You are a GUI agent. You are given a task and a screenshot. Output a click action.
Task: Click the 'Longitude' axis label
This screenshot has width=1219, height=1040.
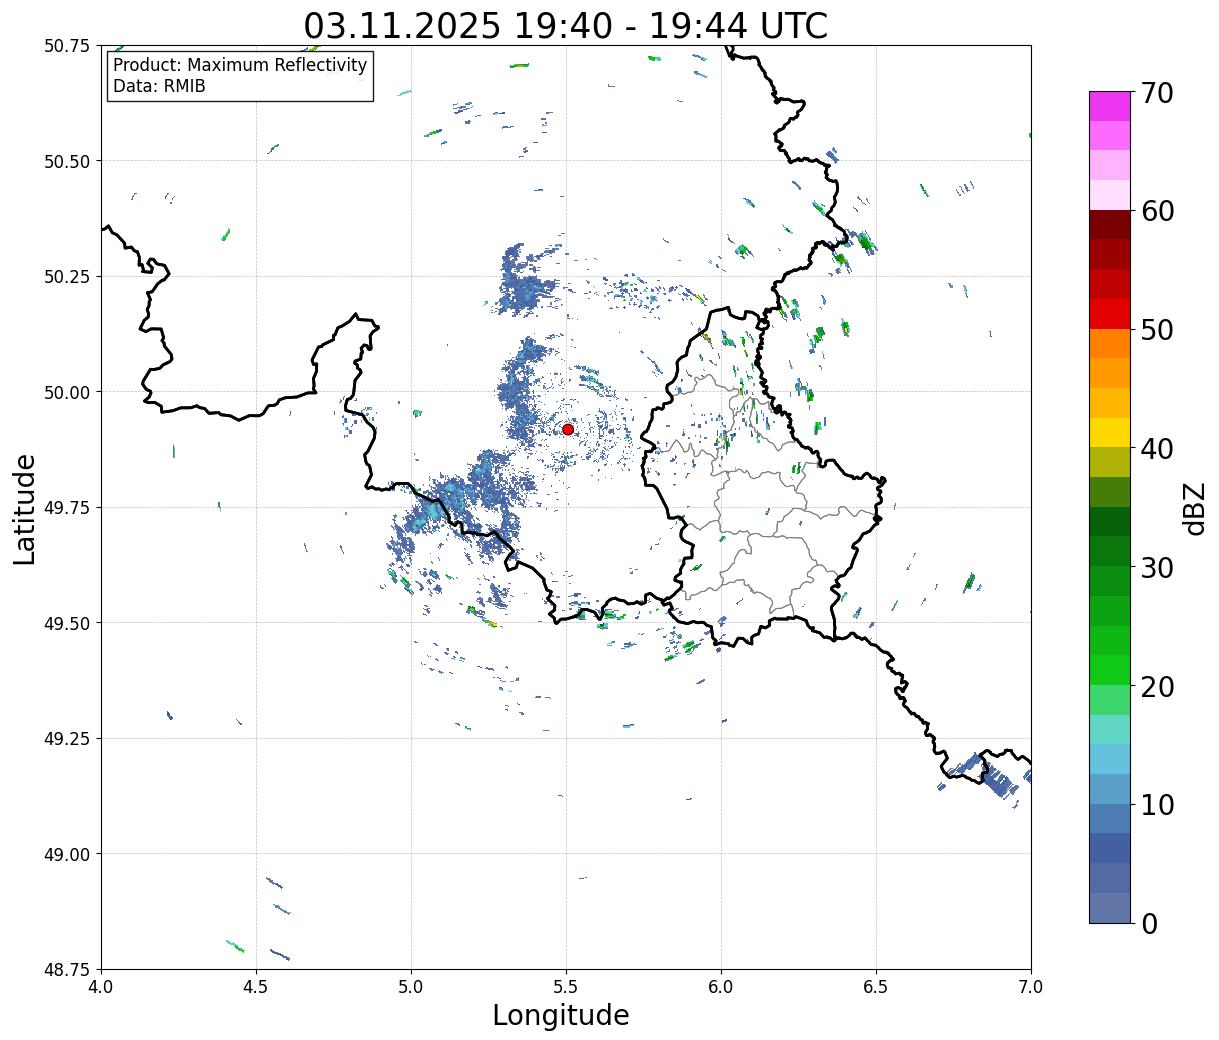pos(561,1016)
